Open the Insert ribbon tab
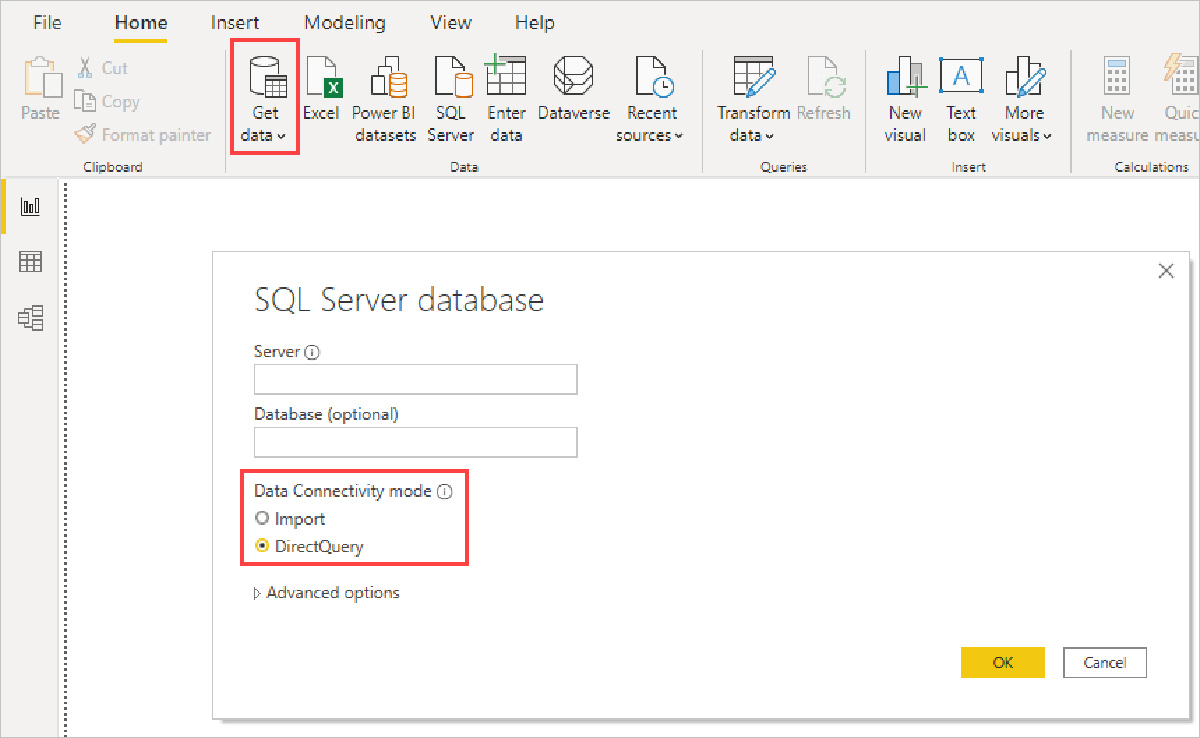The height and width of the screenshot is (738, 1200). (x=235, y=22)
